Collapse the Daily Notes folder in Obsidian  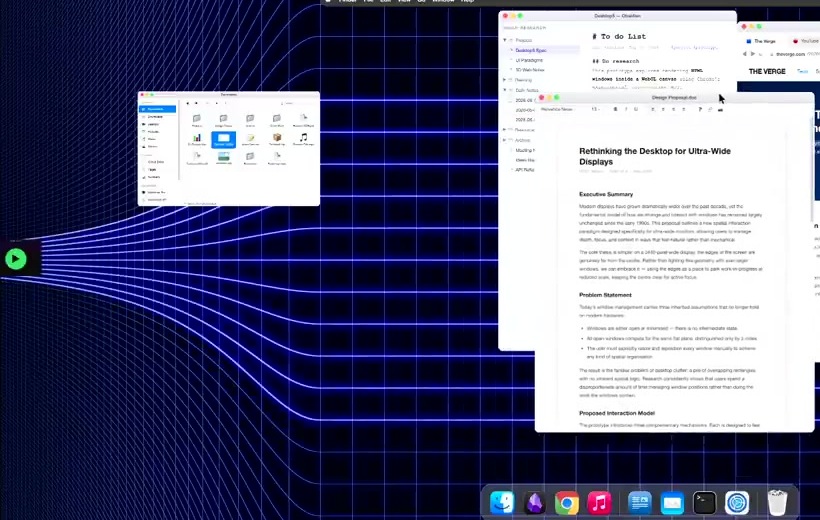505,90
